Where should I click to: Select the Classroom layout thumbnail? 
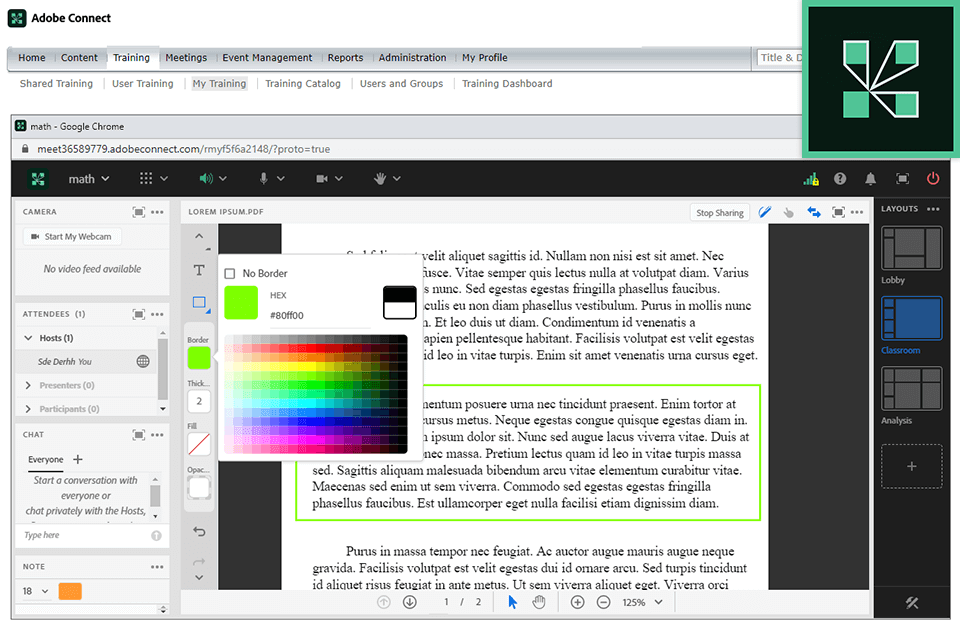tap(912, 318)
